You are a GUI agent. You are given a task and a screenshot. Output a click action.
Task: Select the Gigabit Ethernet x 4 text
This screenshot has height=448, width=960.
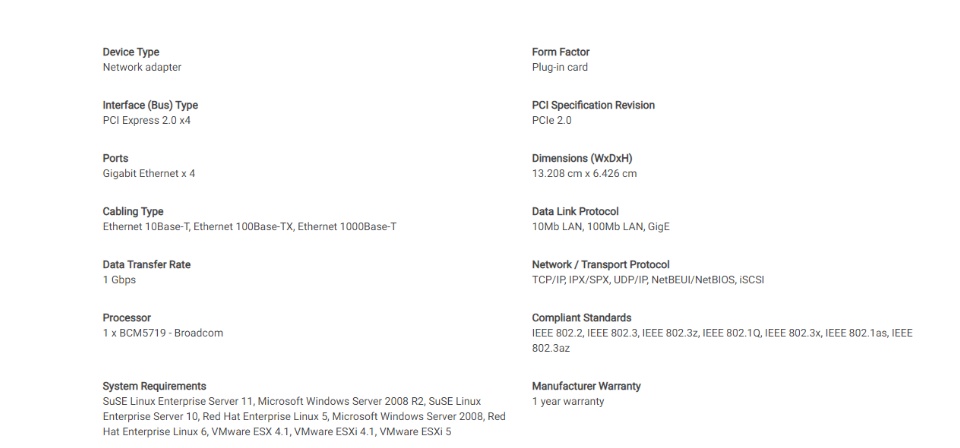pos(149,174)
